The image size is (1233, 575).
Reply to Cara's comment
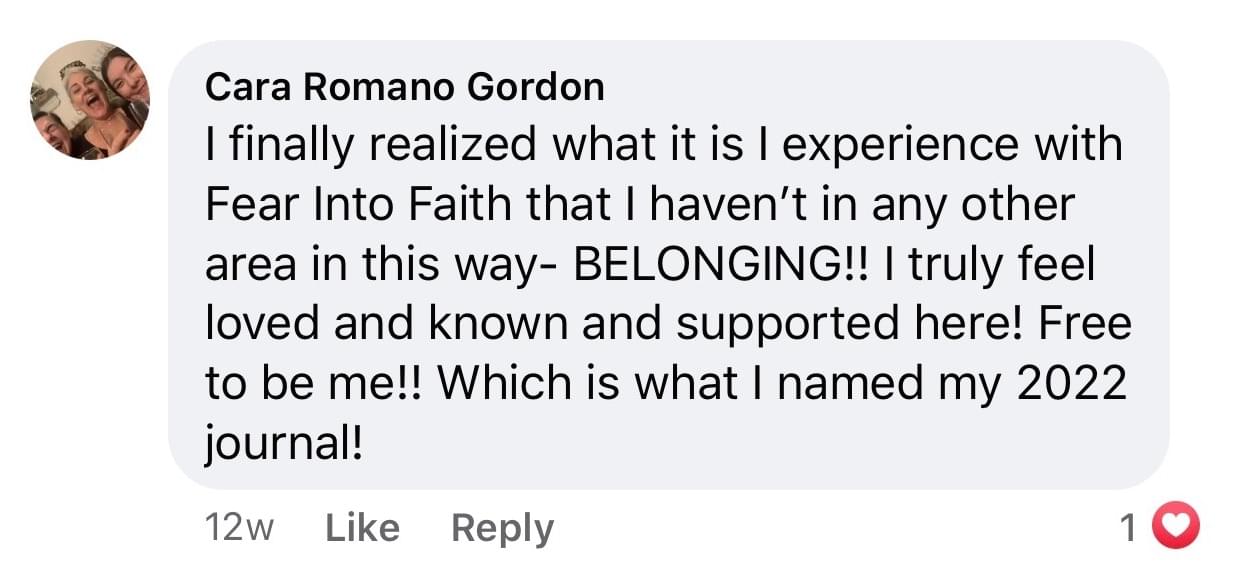(x=502, y=528)
